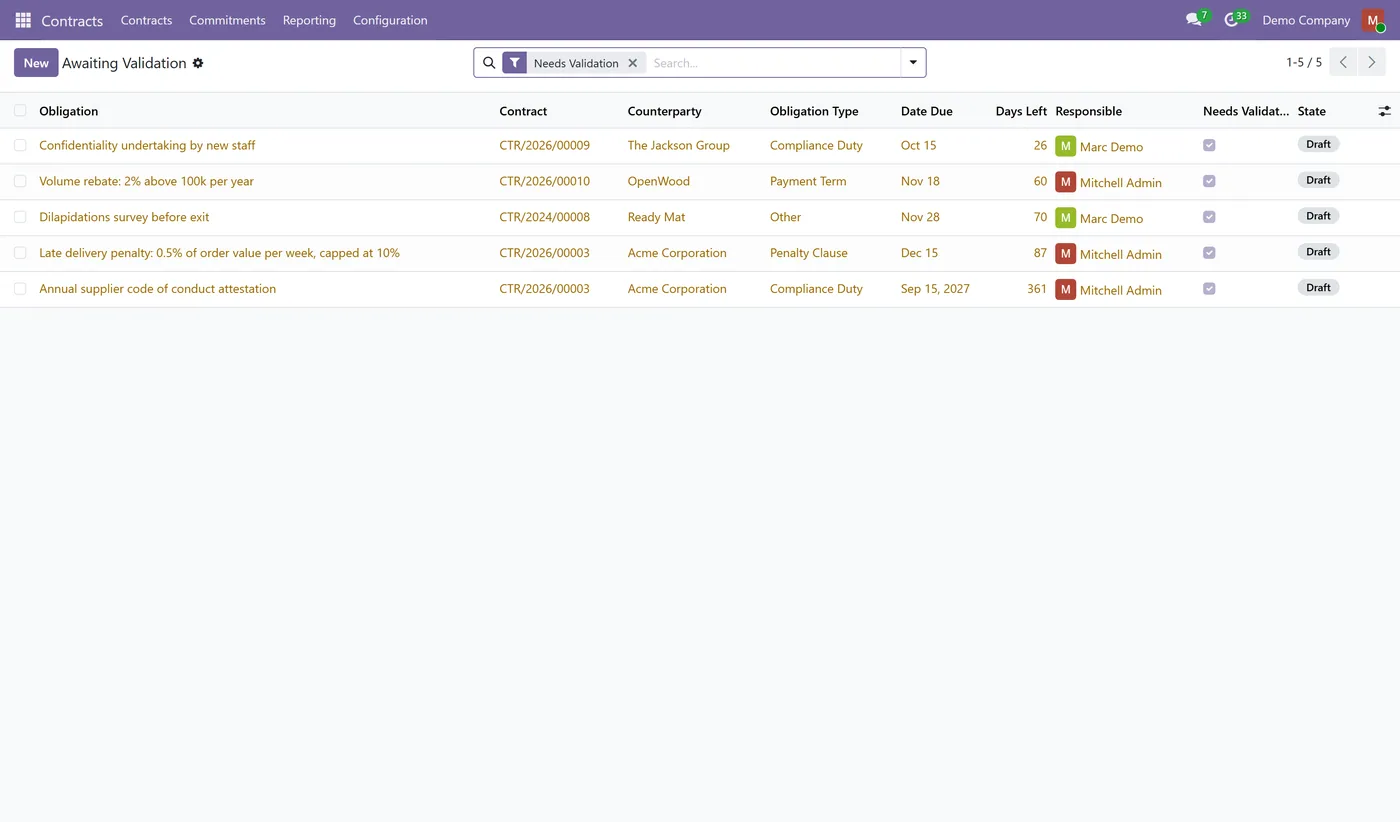
Task: Click the search magnifier icon
Action: coord(489,63)
